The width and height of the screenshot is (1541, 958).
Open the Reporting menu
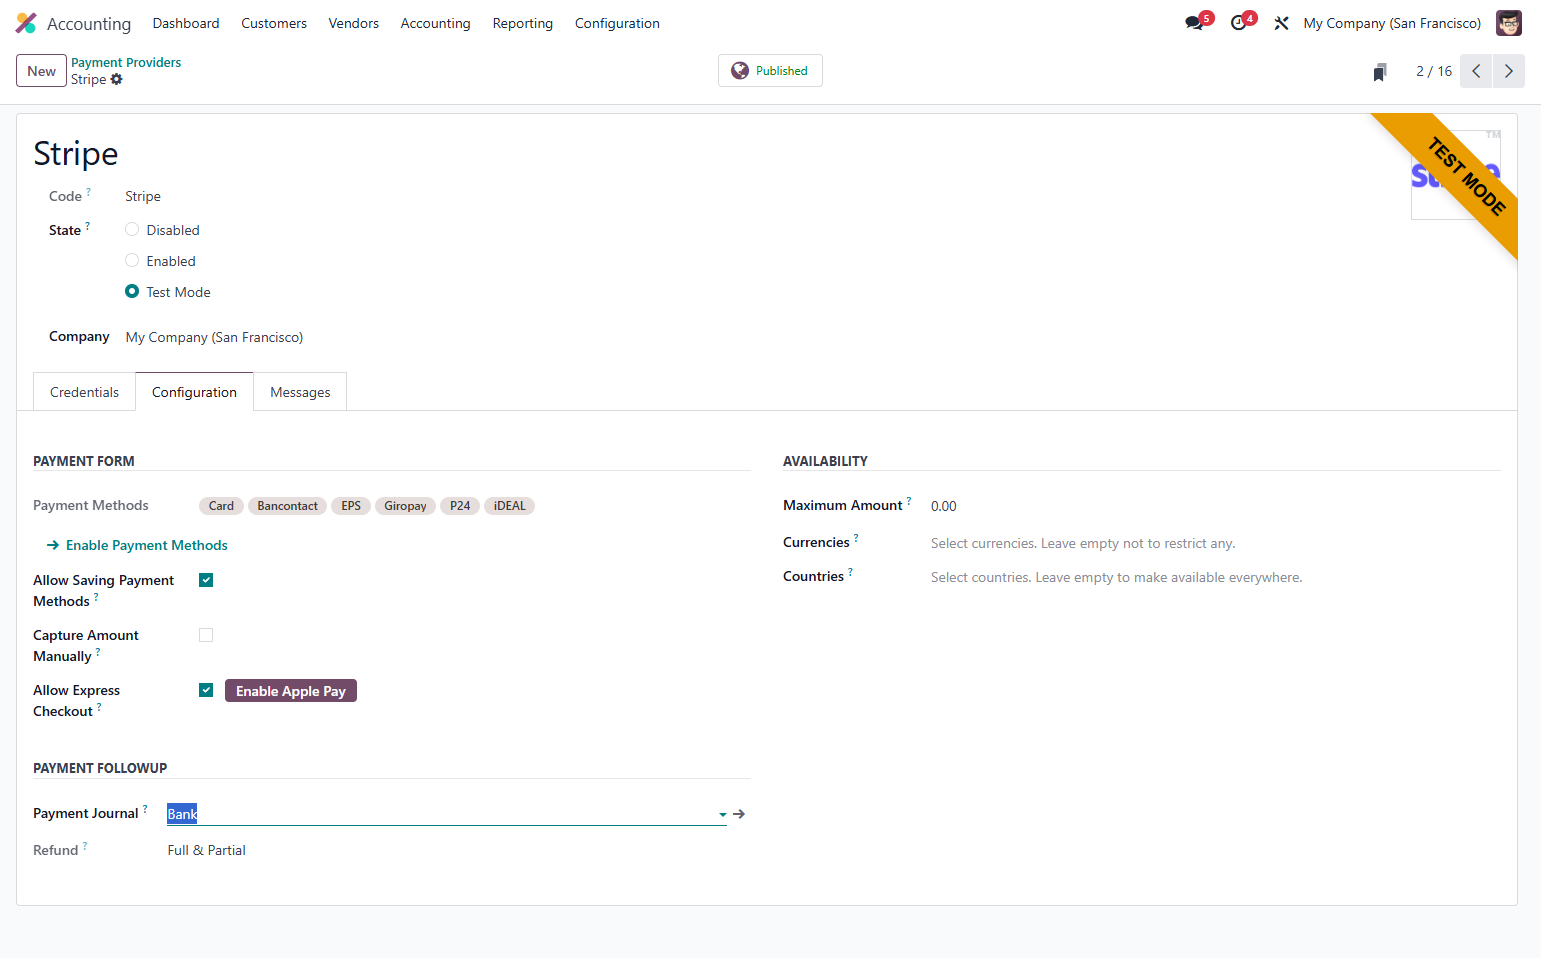(522, 23)
